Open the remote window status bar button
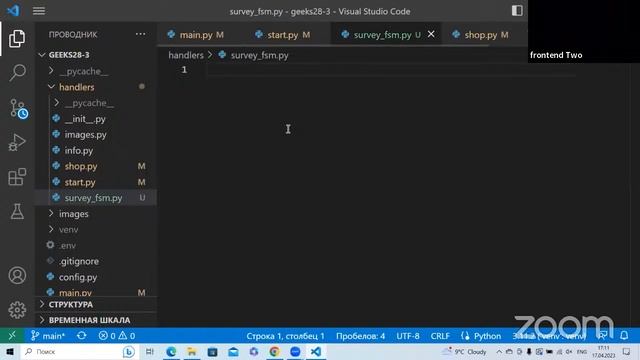This screenshot has width=640, height=360. click(x=12, y=336)
